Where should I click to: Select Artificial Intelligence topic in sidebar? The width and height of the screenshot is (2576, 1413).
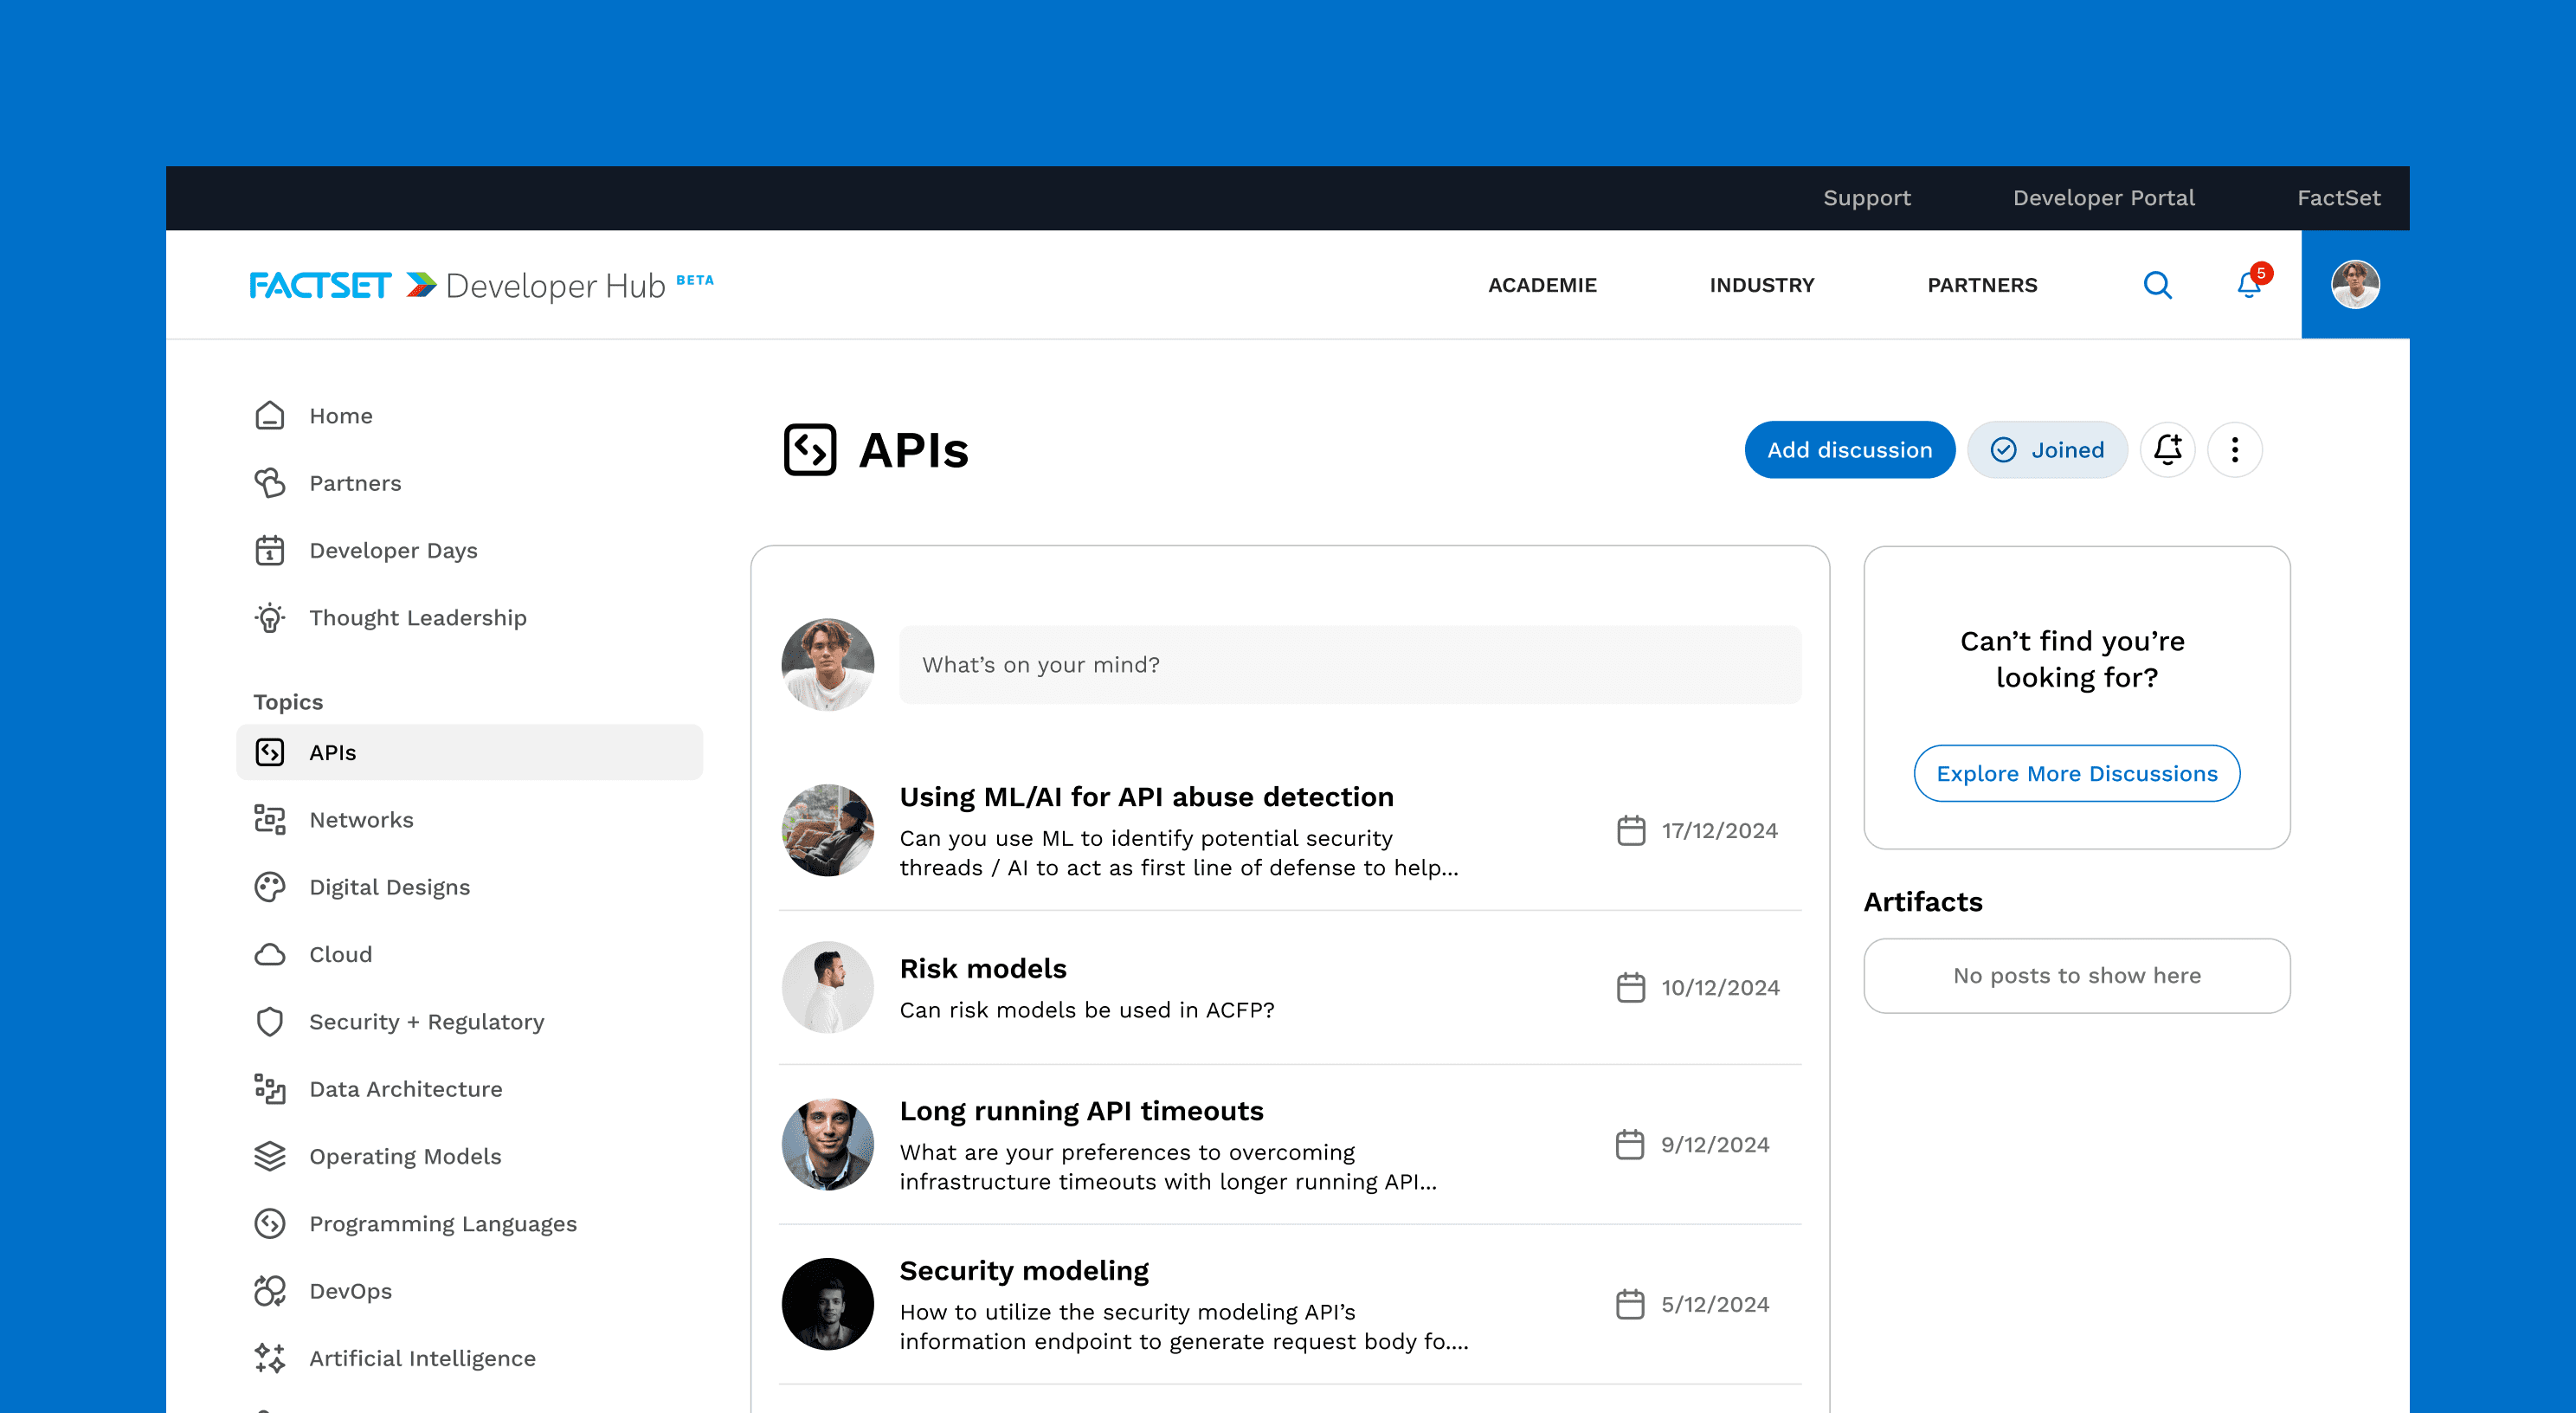coord(422,1358)
